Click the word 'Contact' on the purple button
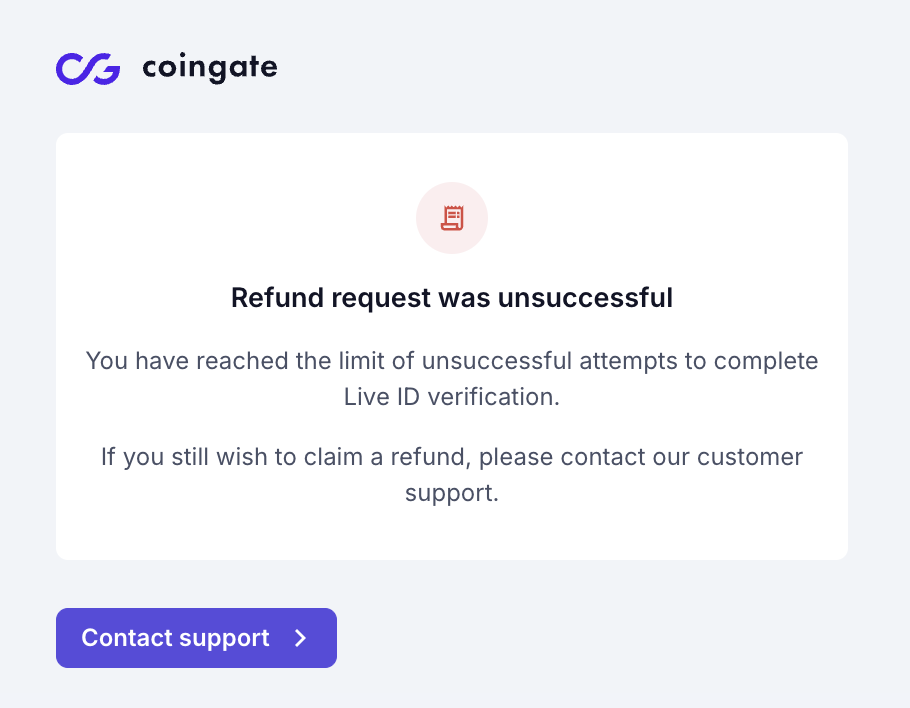The width and height of the screenshot is (910, 708). click(x=127, y=638)
